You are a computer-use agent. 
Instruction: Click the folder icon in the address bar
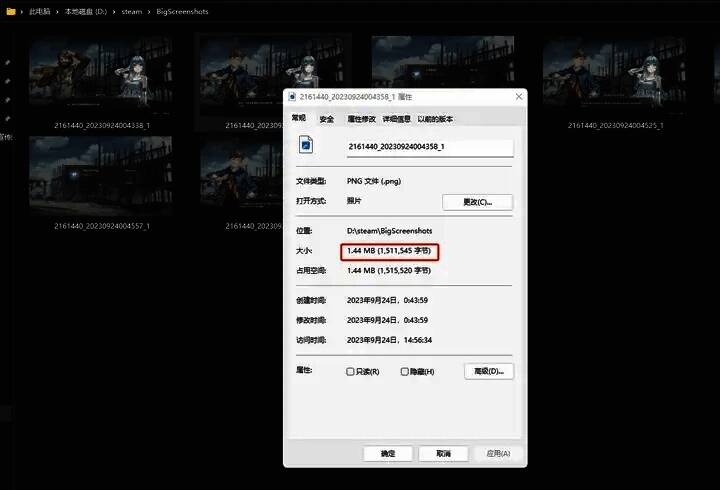(x=10, y=11)
